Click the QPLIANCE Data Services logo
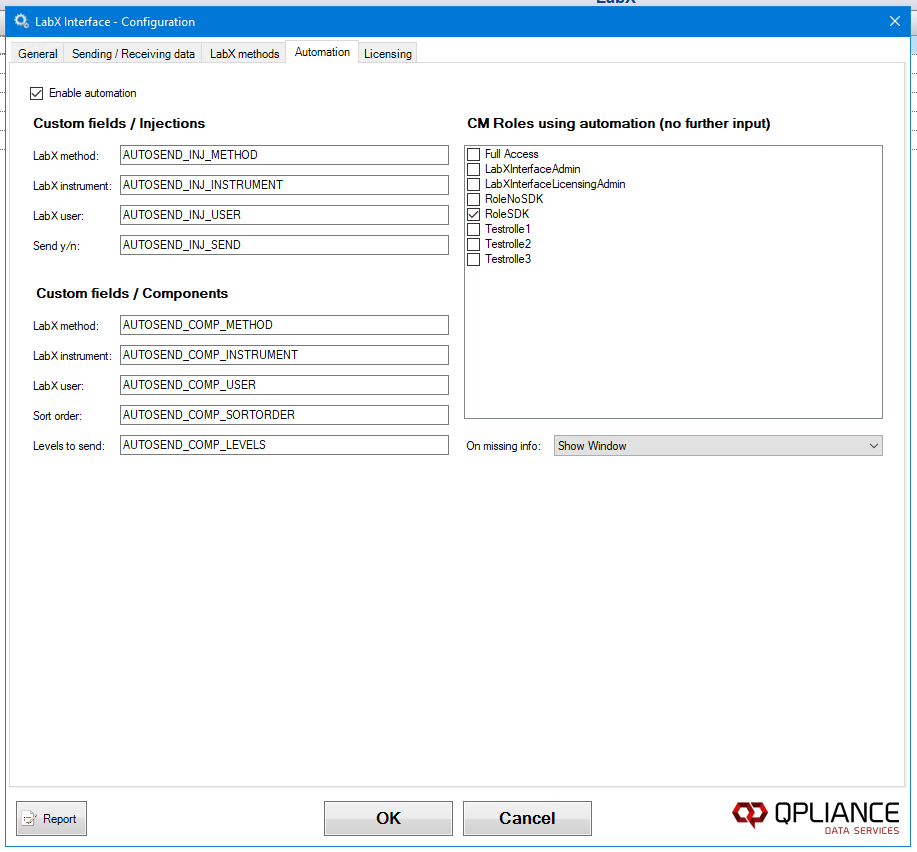 pos(815,816)
